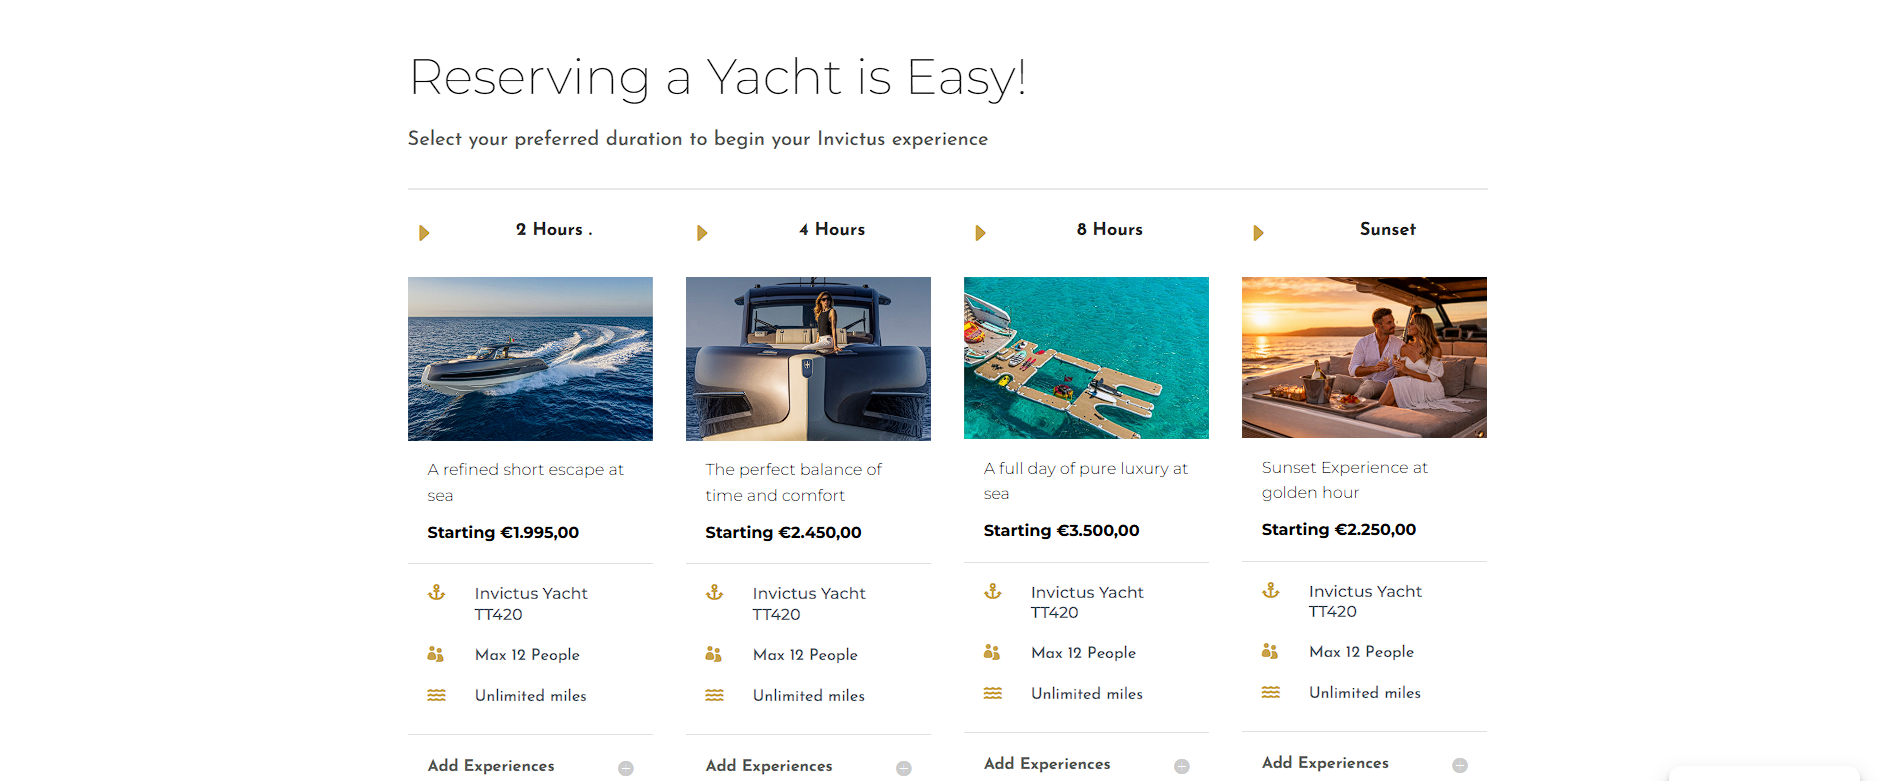The width and height of the screenshot is (1899, 781).
Task: Click the people icon under the Sunset package
Action: [1270, 652]
